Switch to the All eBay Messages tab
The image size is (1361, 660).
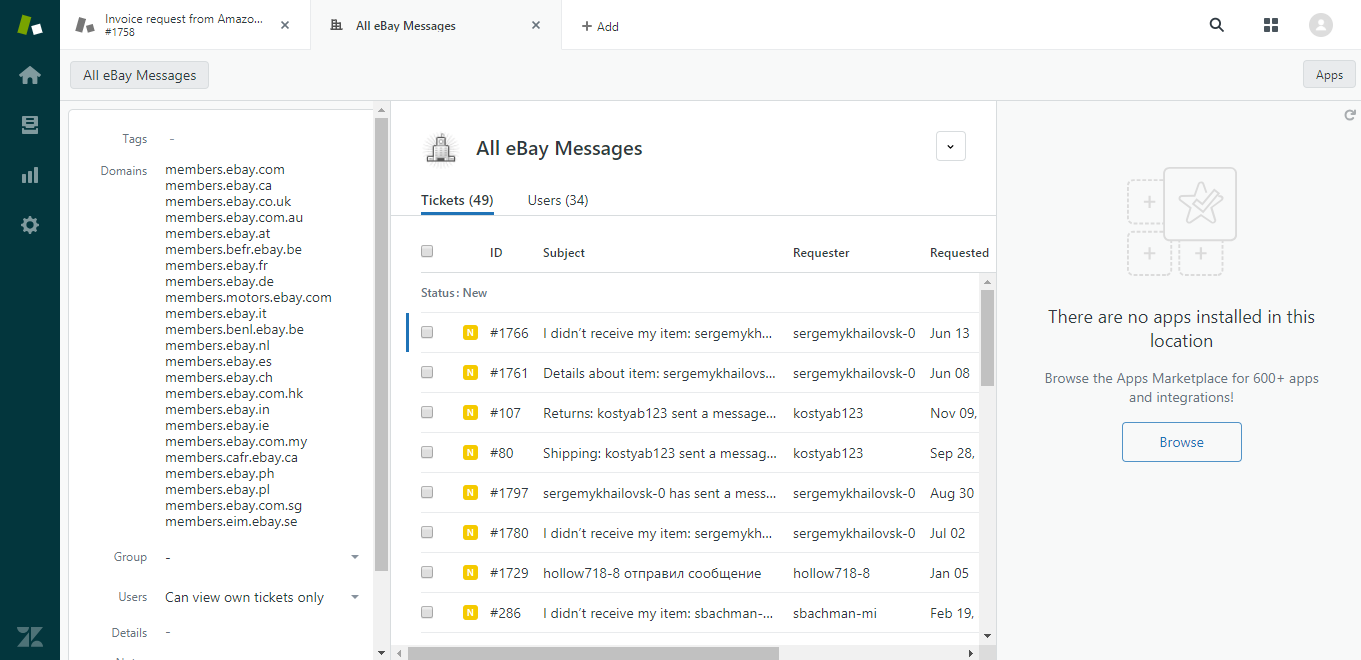pos(437,25)
